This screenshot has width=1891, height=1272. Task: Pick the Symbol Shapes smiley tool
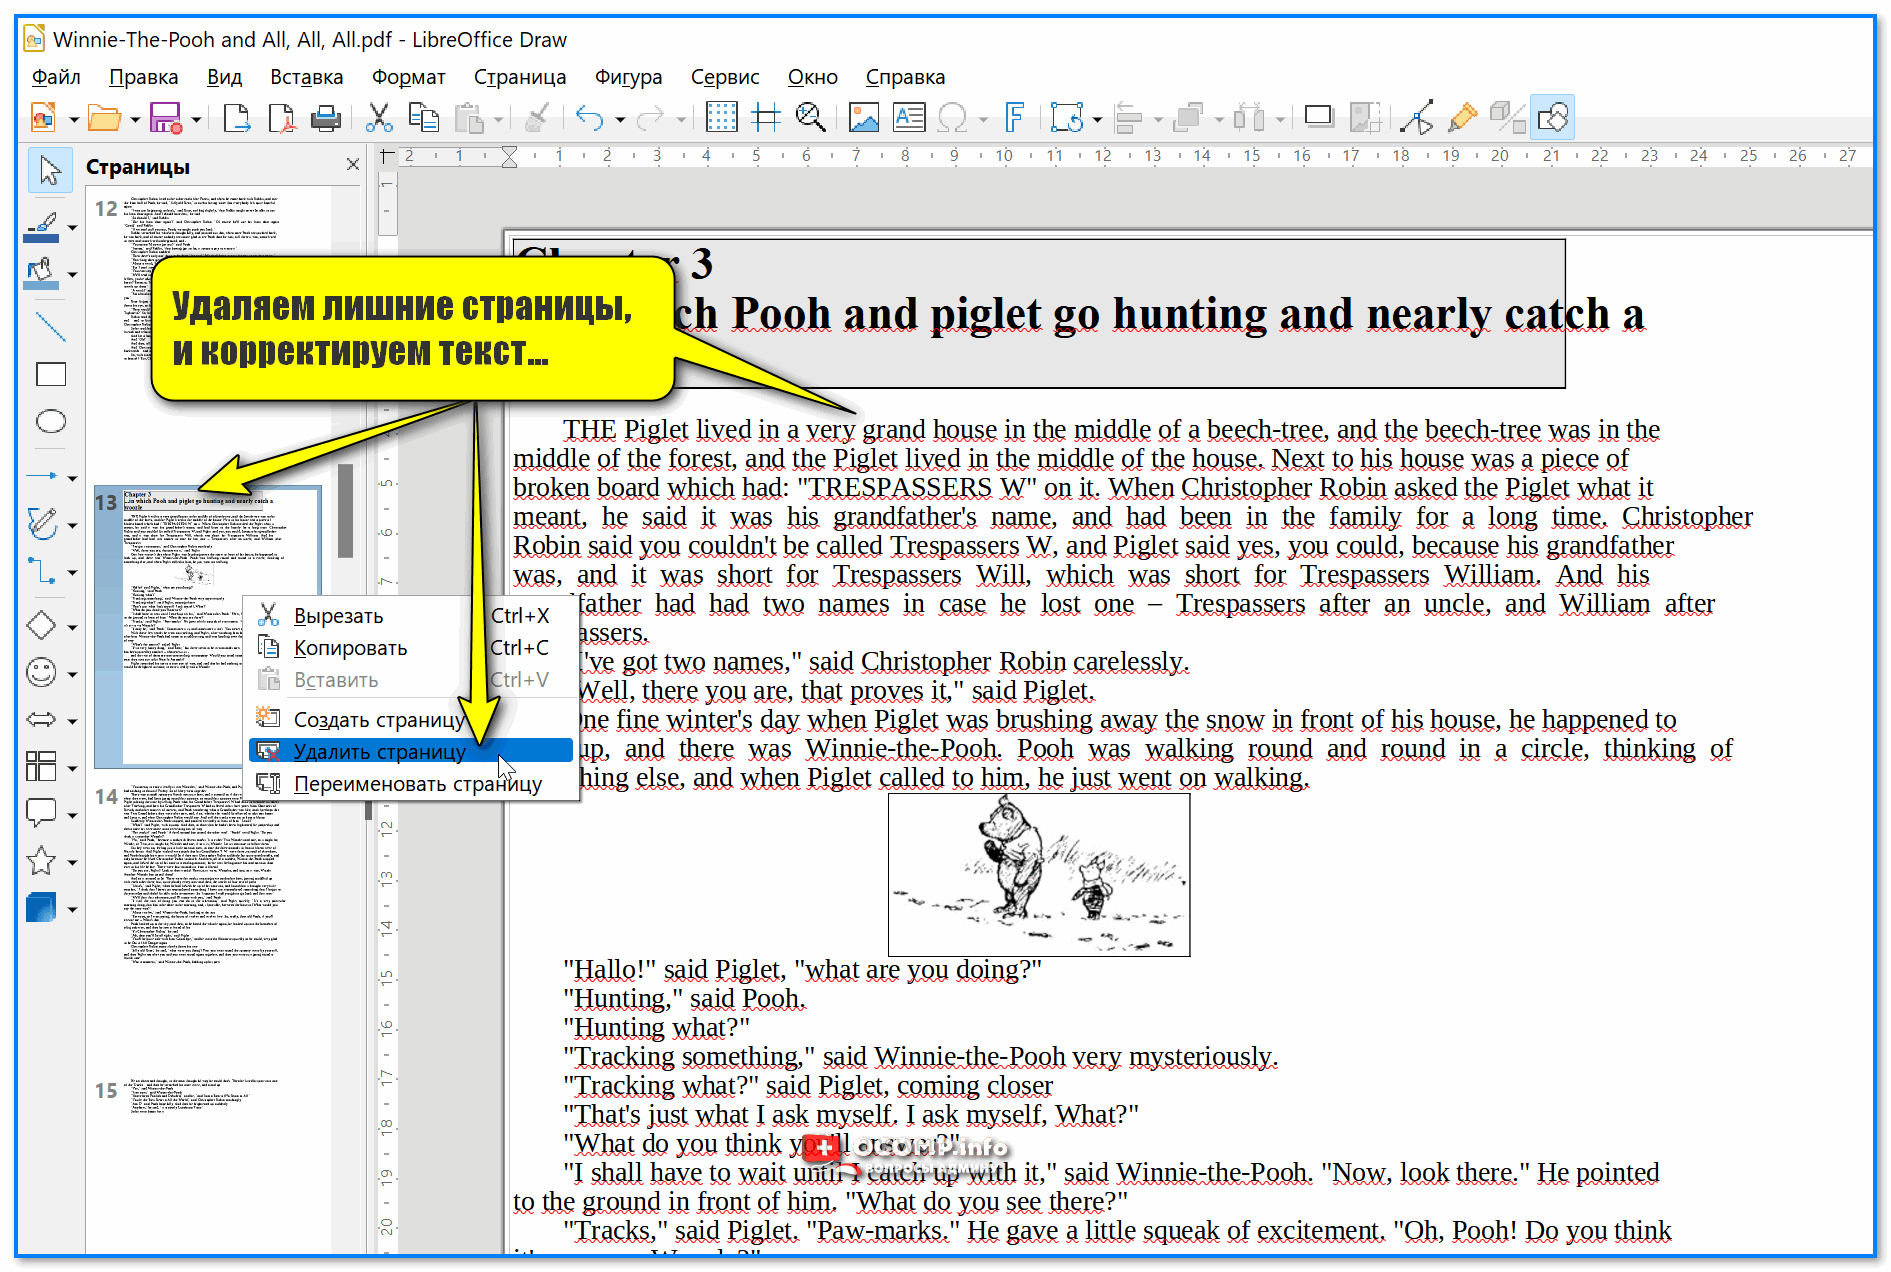click(x=41, y=672)
